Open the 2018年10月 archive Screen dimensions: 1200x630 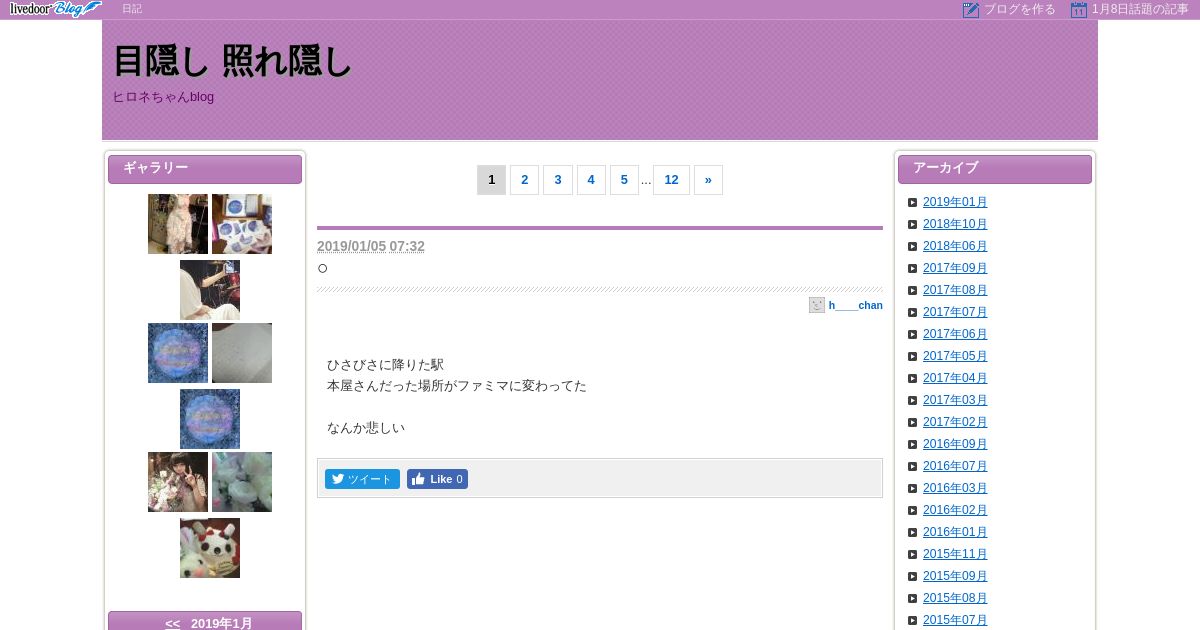[x=955, y=224]
